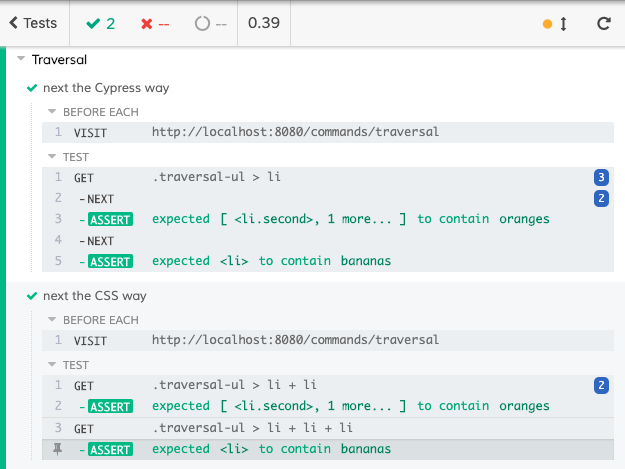Select the Traversal suite title

coord(59,60)
